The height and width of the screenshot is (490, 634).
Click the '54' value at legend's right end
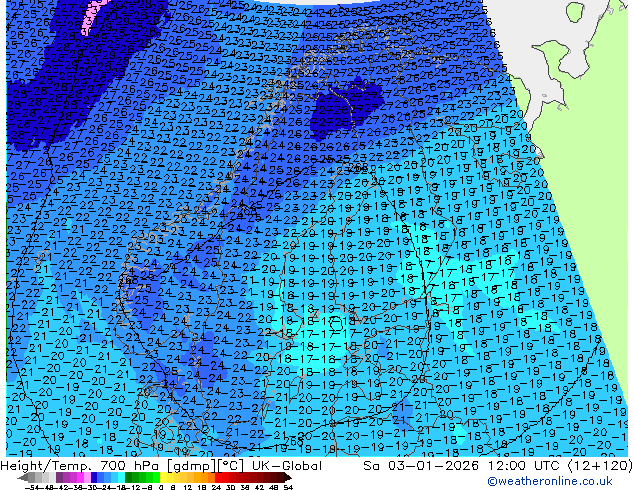coord(288,488)
